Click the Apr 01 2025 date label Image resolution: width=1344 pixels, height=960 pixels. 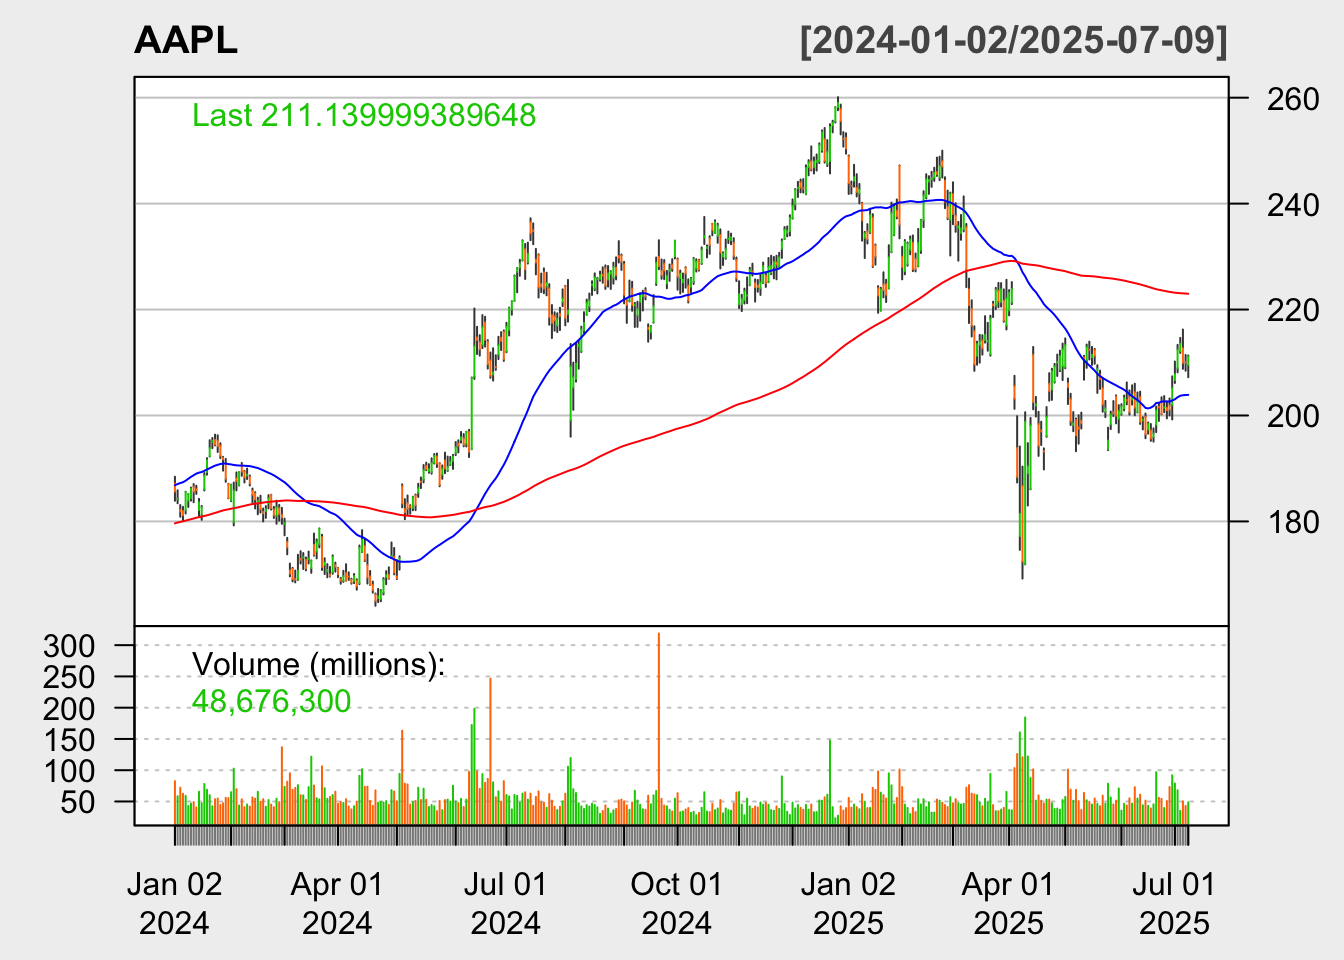pyautogui.click(x=1008, y=903)
